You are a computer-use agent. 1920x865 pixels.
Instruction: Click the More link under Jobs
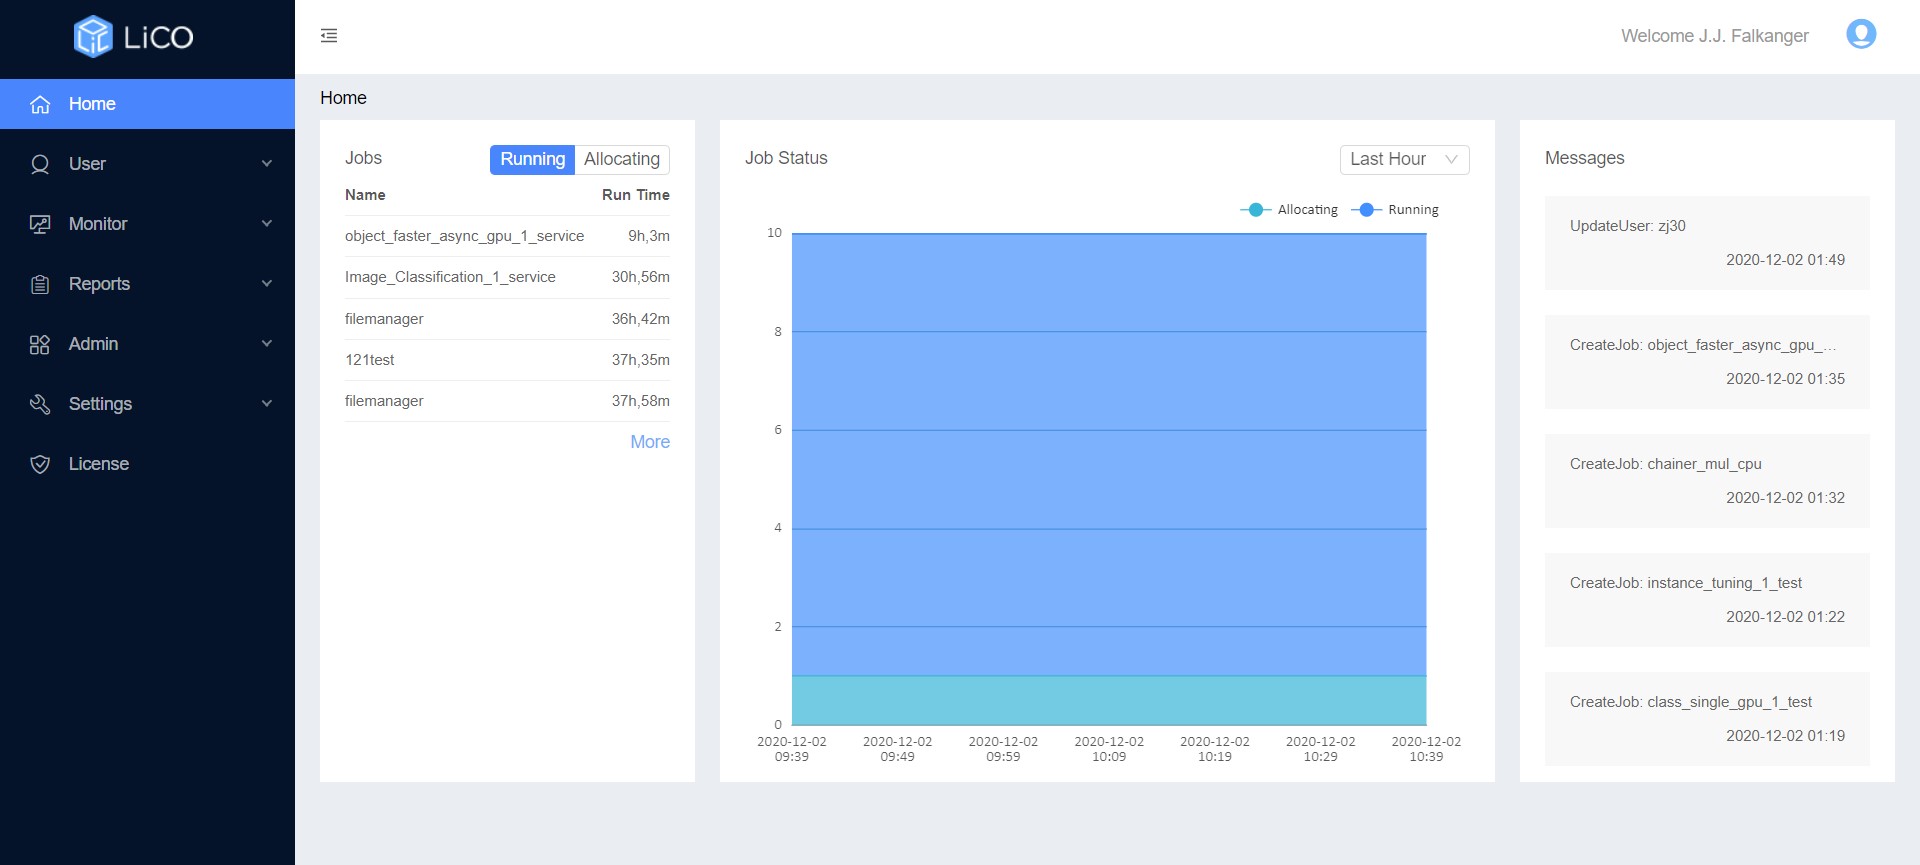(649, 442)
